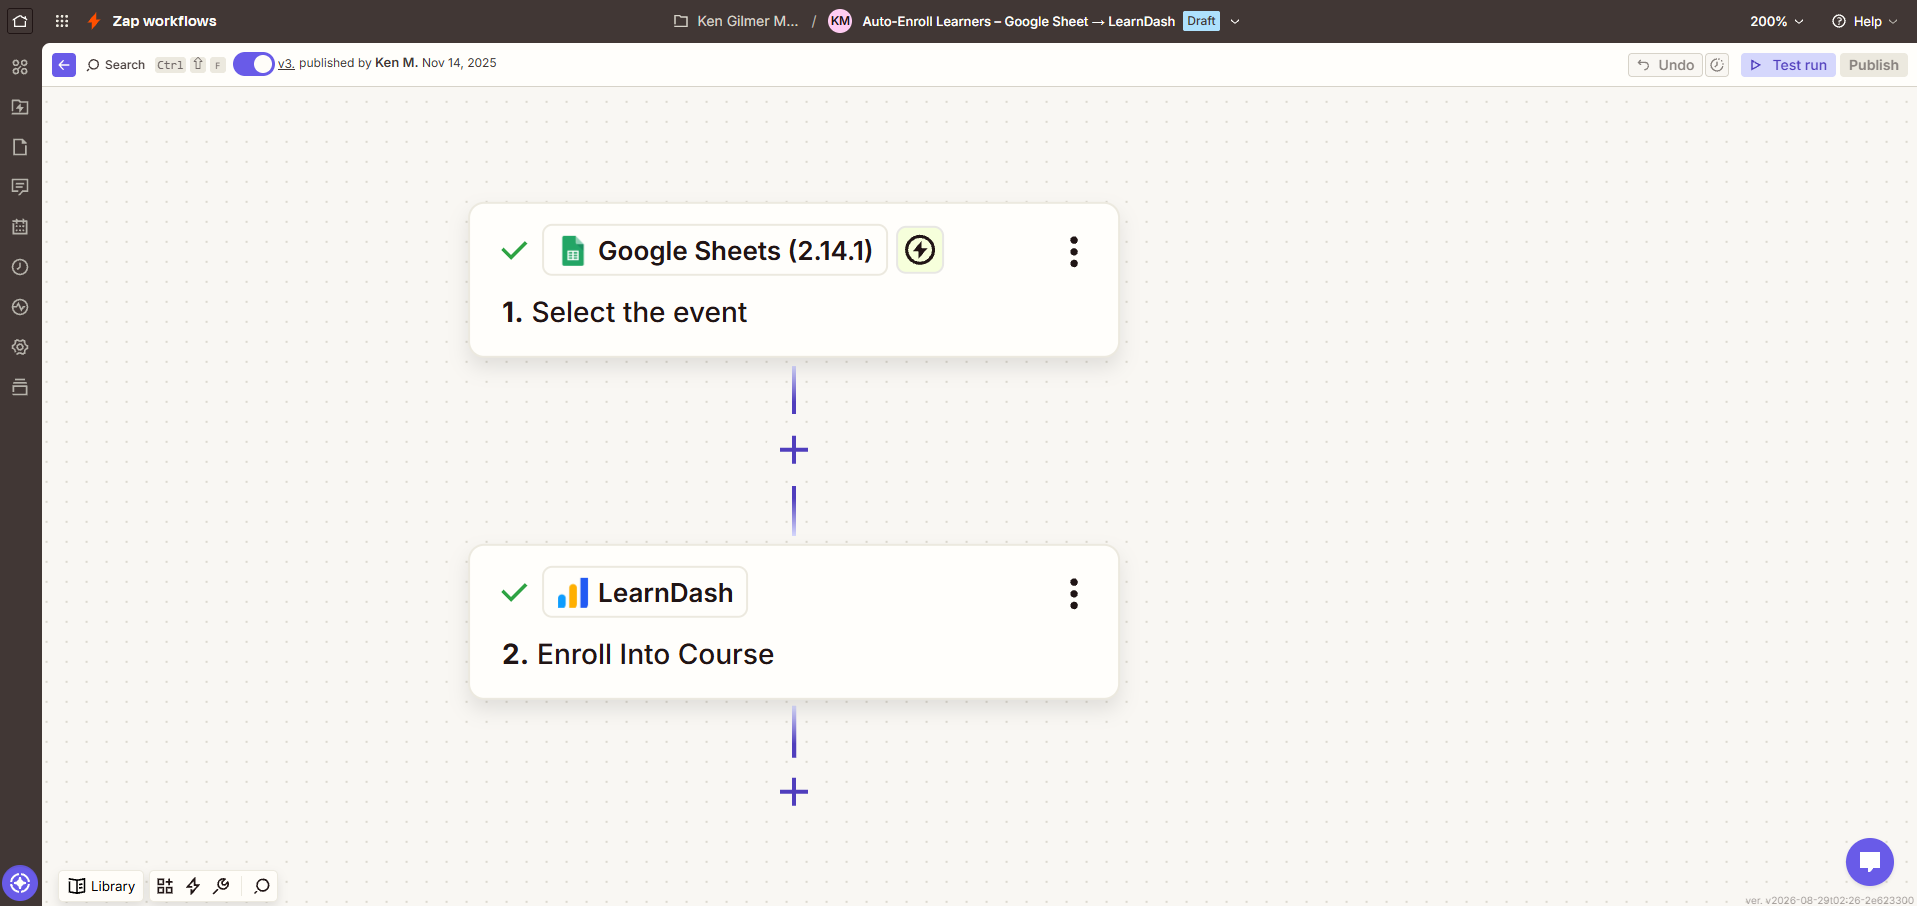Click the magnifier icon in bottom toolbar
This screenshot has width=1917, height=906.
click(262, 886)
